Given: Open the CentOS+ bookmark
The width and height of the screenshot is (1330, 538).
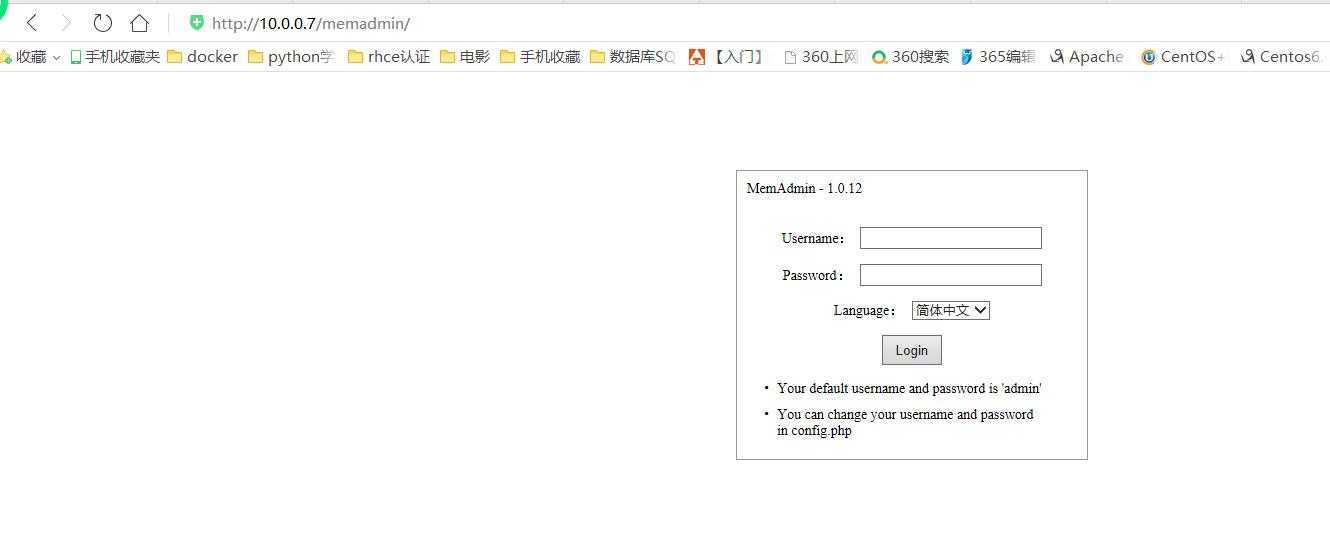Looking at the screenshot, I should click(1183, 57).
